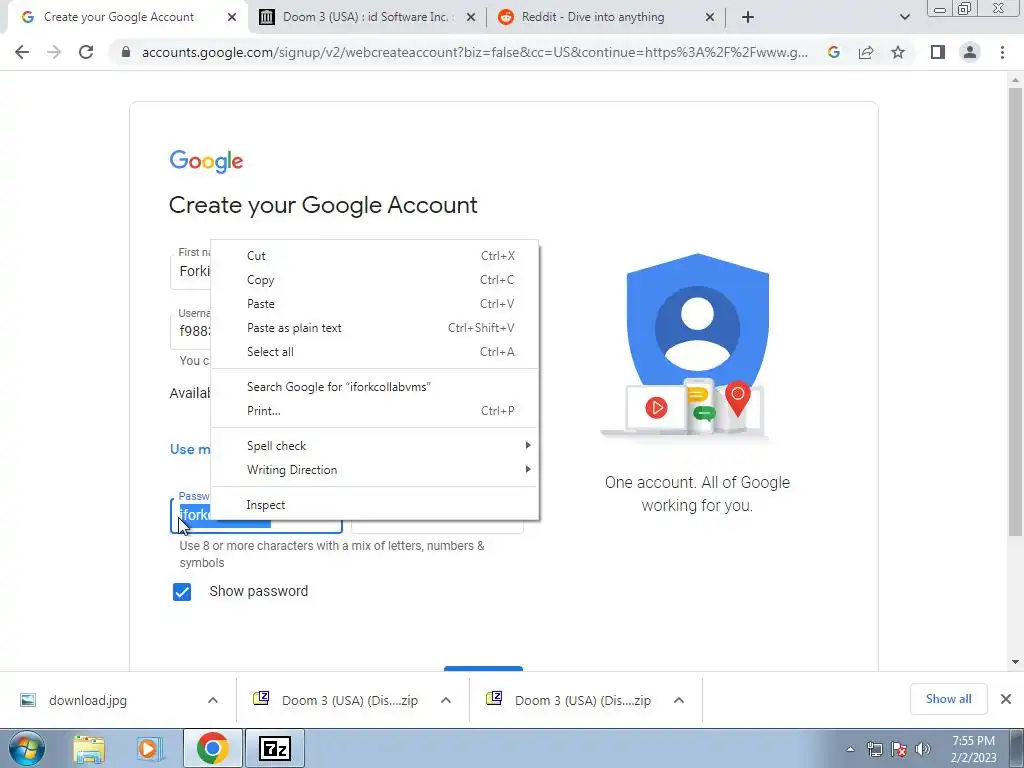Image resolution: width=1024 pixels, height=768 pixels.
Task: Reload the current page
Action: (x=86, y=52)
